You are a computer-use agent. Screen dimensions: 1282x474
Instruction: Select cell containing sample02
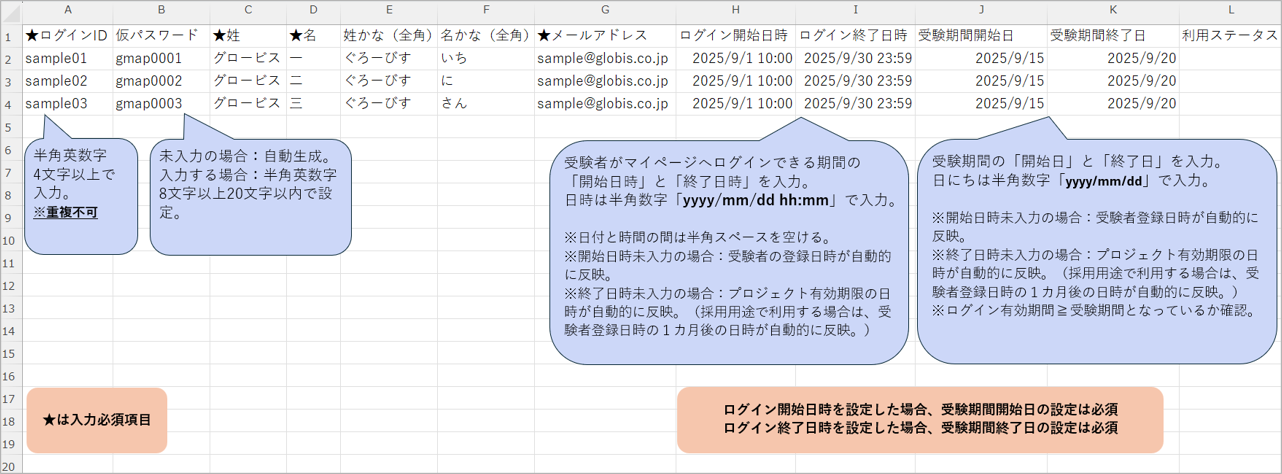point(67,81)
